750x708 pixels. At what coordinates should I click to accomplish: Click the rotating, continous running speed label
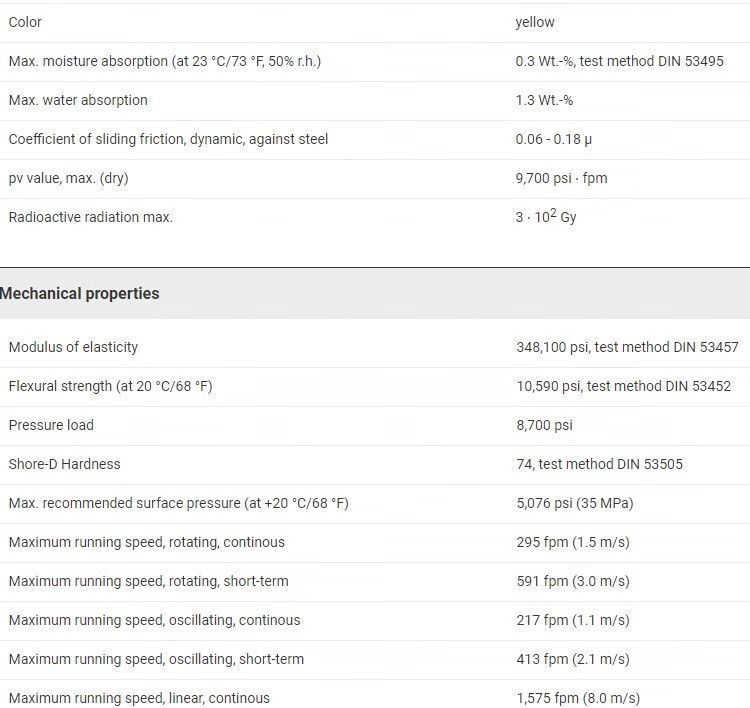coord(146,542)
